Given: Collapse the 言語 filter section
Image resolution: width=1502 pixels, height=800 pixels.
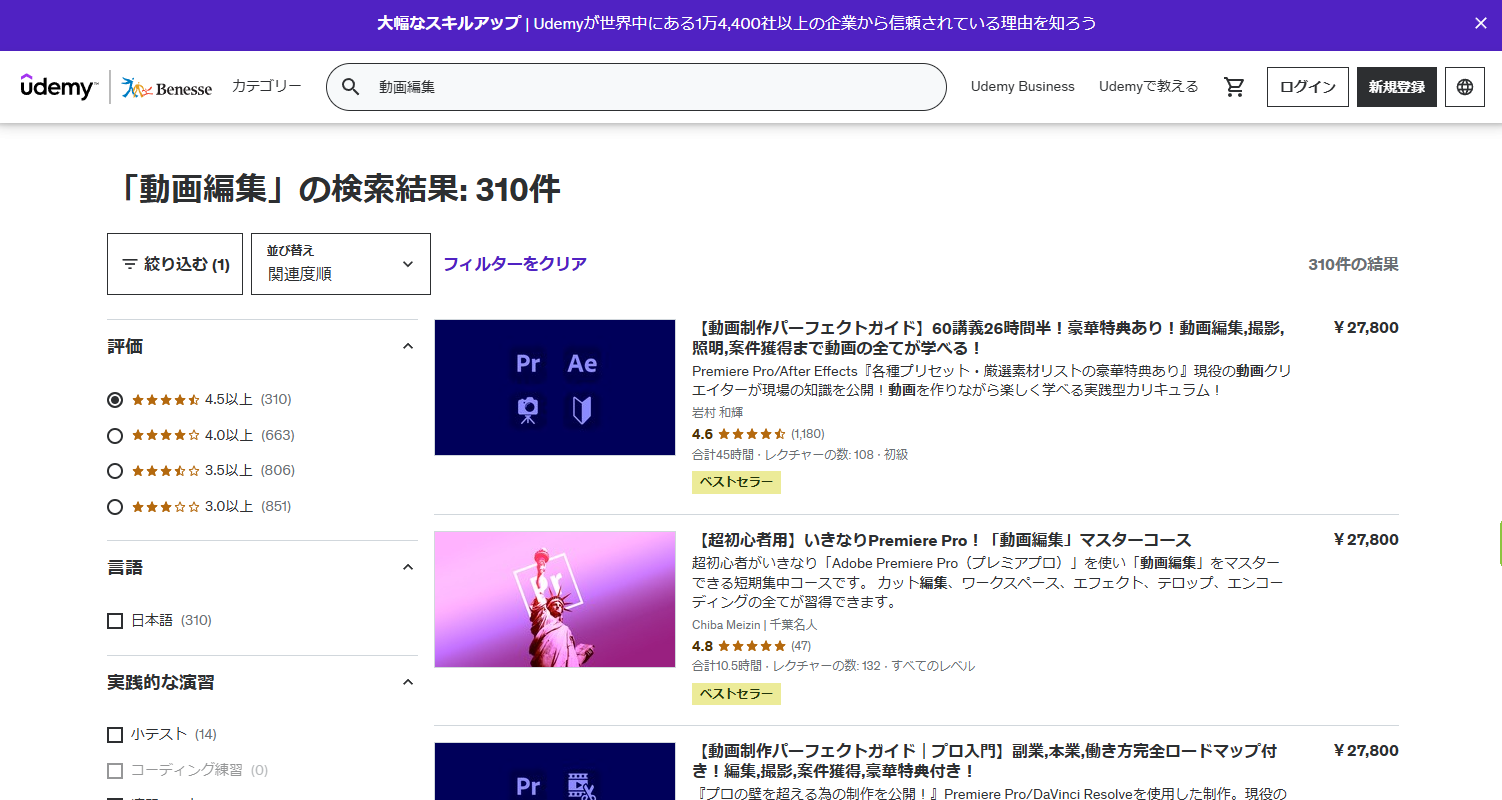Looking at the screenshot, I should click(x=407, y=567).
